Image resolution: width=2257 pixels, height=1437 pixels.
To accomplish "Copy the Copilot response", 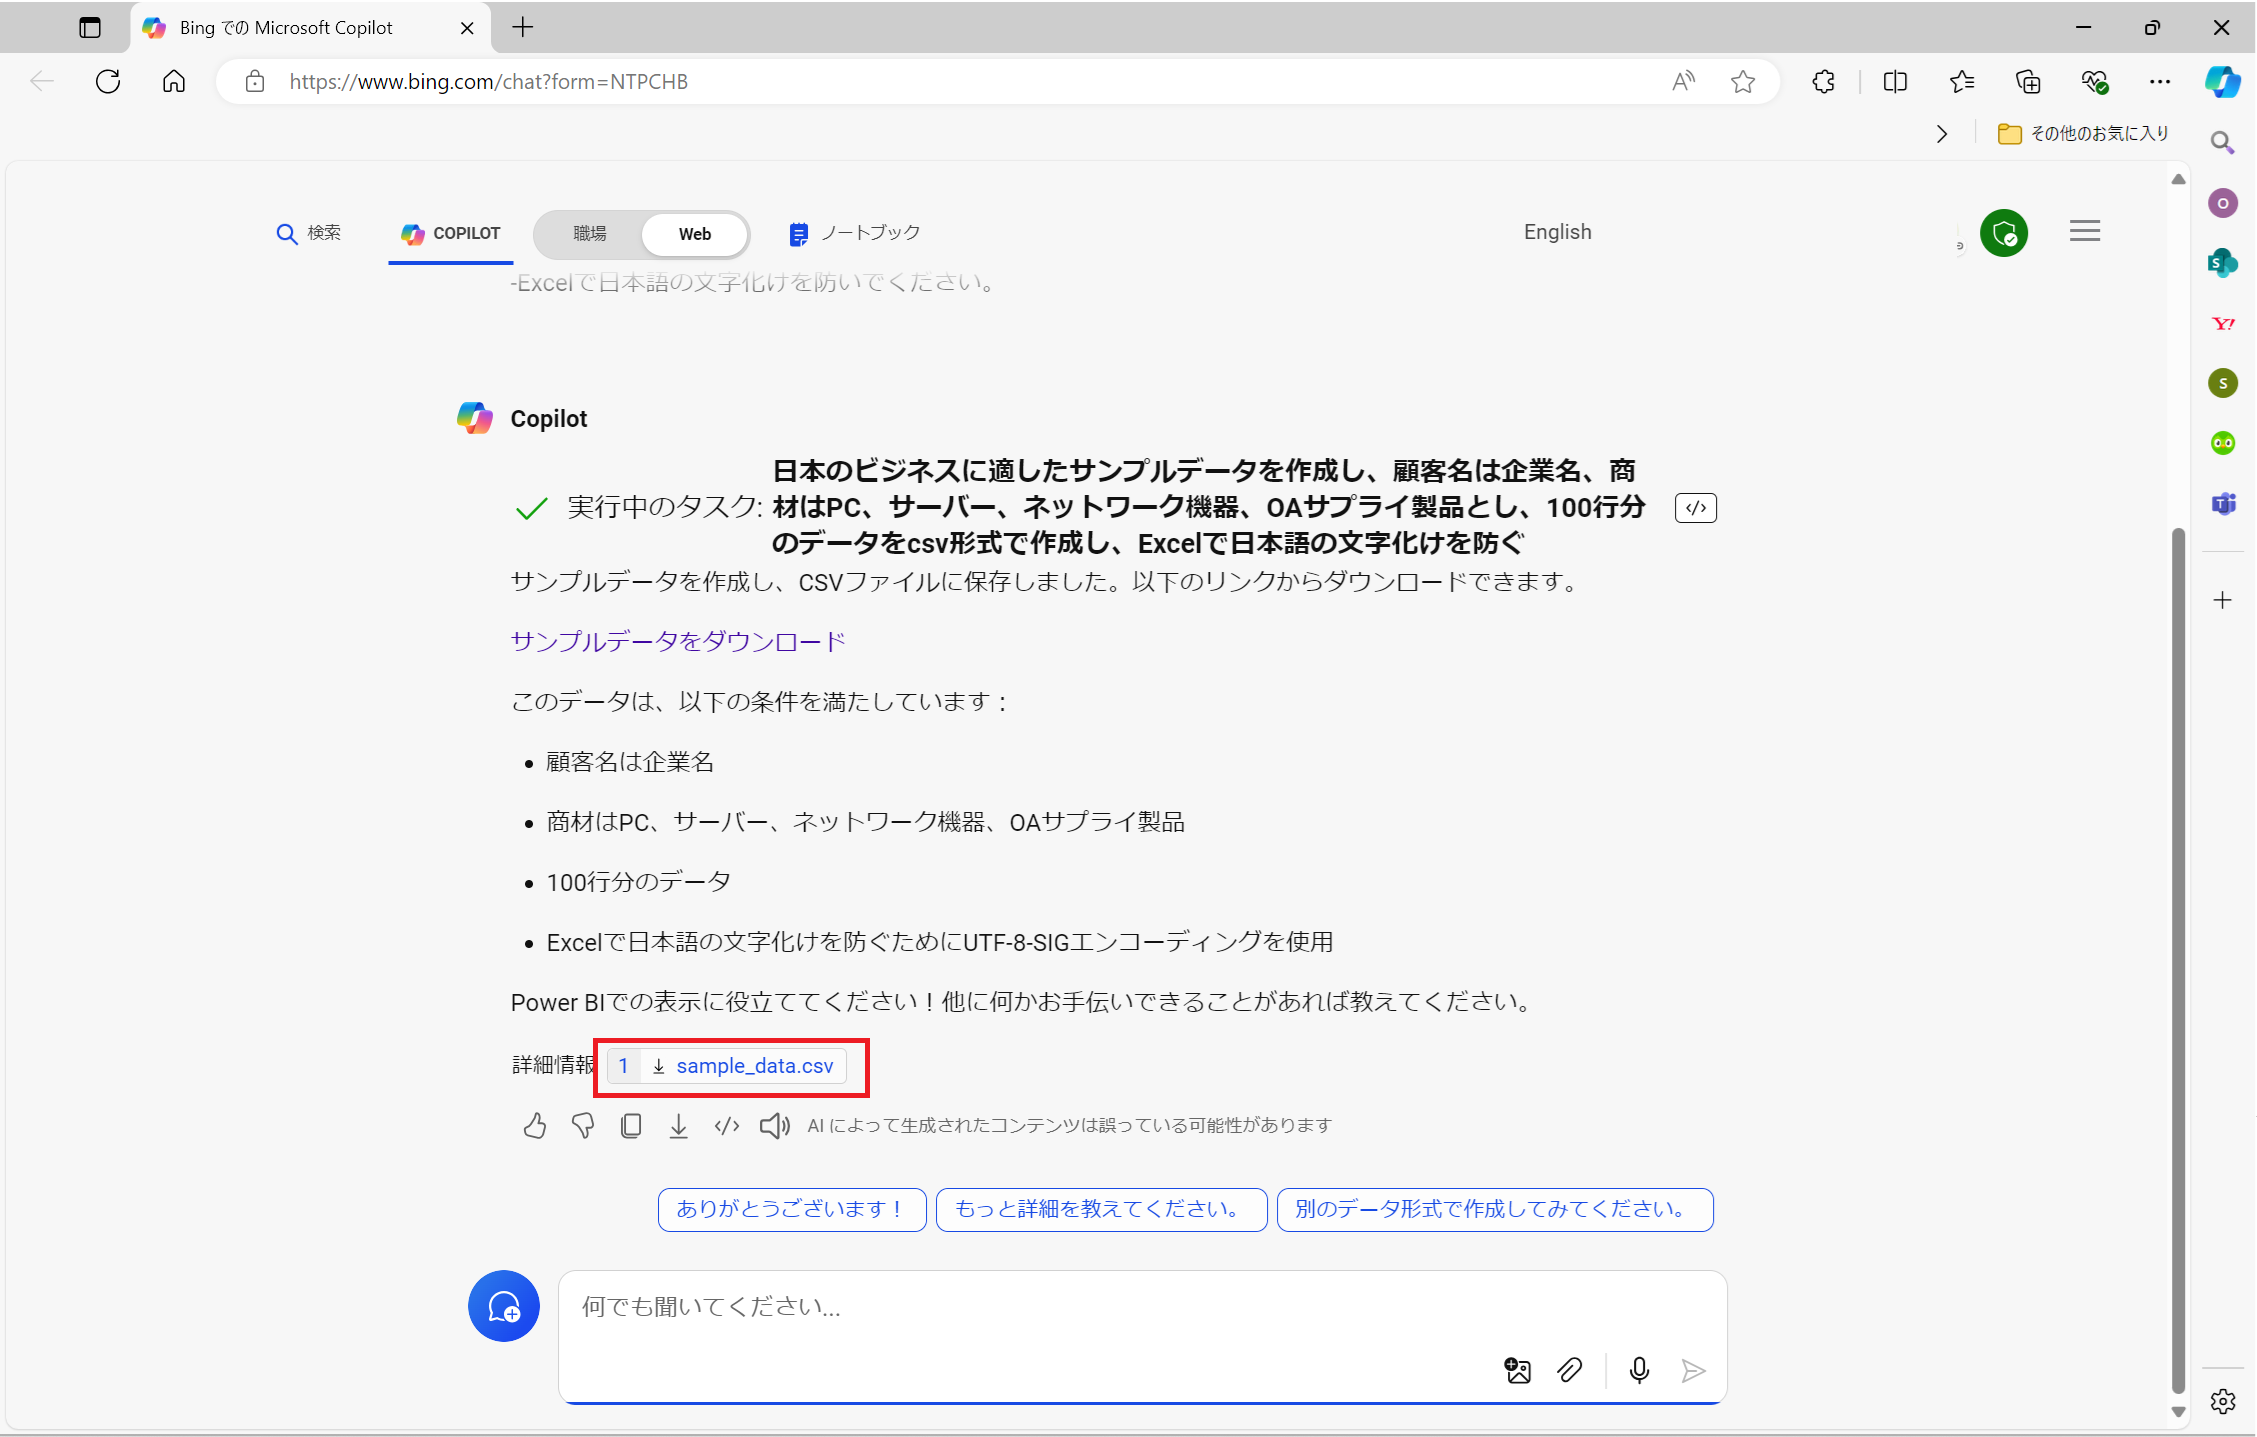I will (631, 1126).
